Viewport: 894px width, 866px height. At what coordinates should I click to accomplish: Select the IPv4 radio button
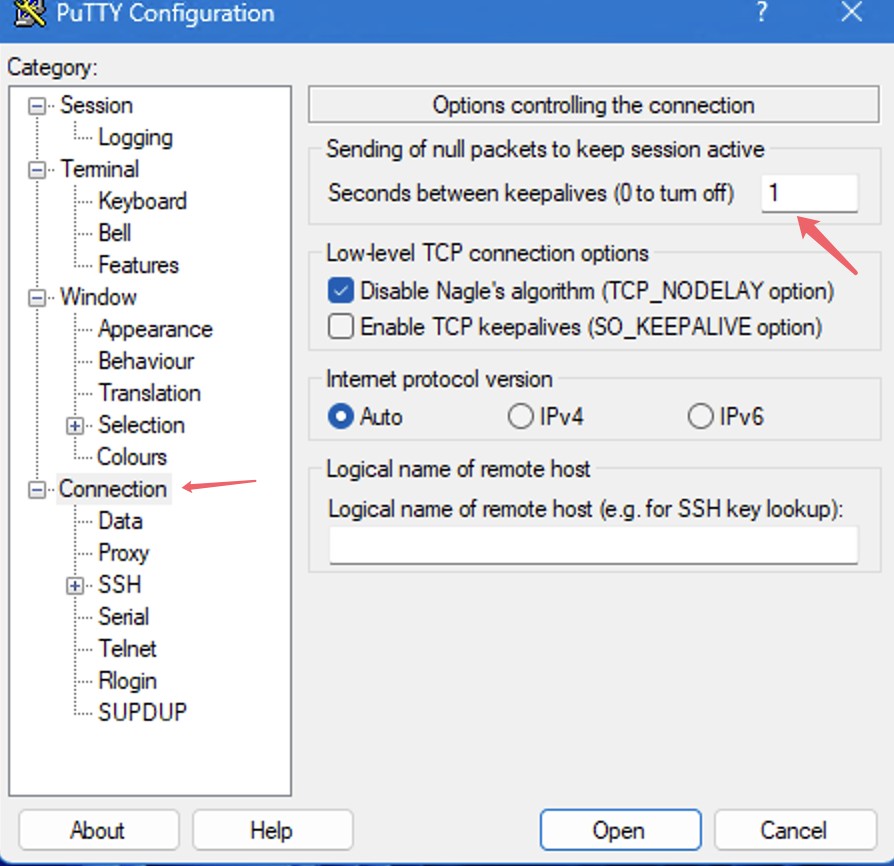pyautogui.click(x=520, y=416)
